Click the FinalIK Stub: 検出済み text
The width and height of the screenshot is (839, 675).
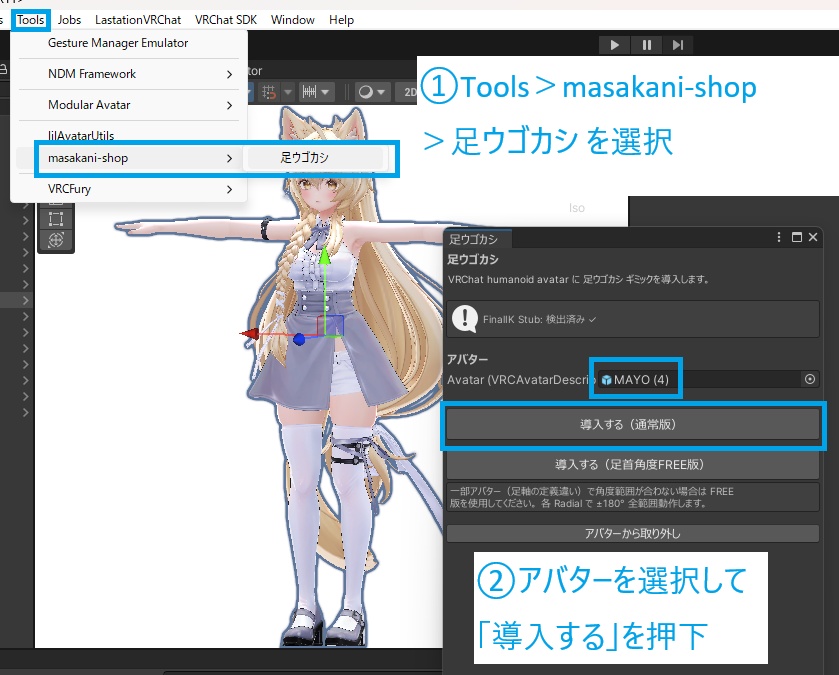point(539,319)
